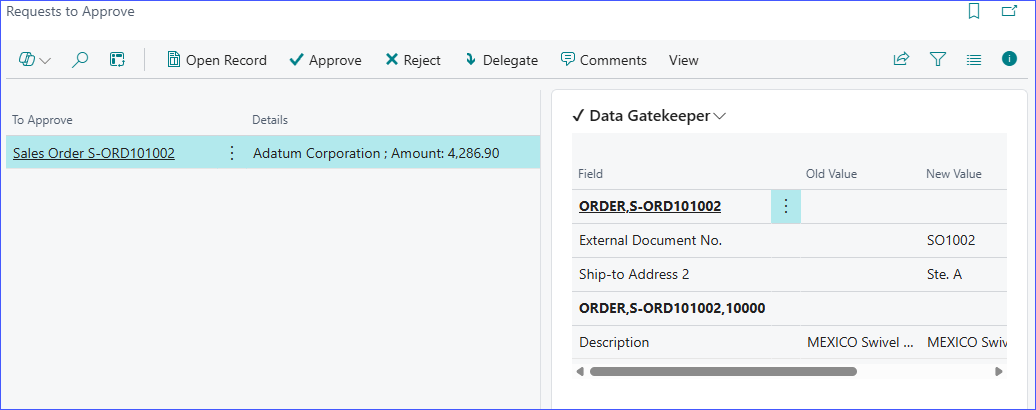Show more options for Sales Order row

232,153
